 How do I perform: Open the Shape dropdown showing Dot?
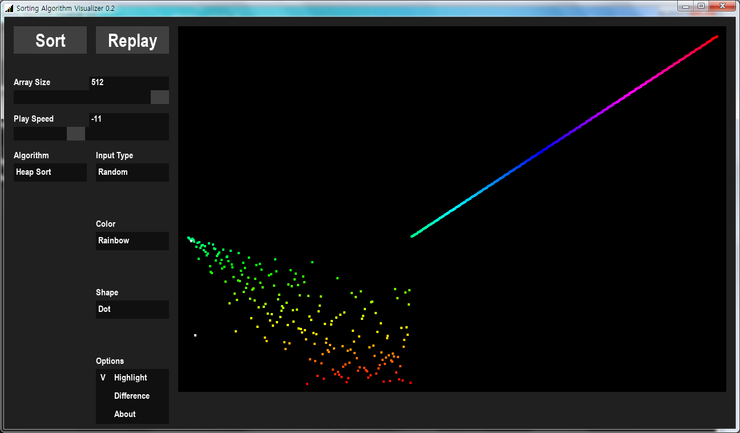click(x=132, y=309)
